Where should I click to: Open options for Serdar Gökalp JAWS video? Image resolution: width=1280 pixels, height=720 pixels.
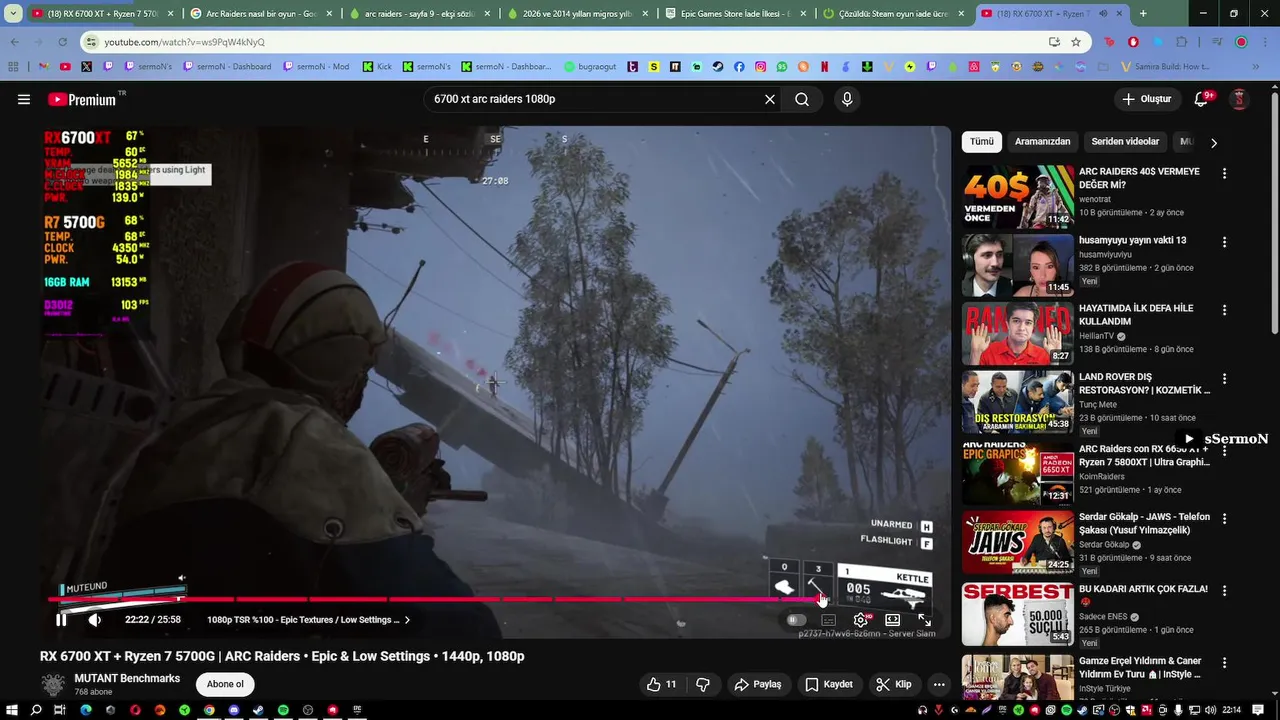(x=1224, y=519)
